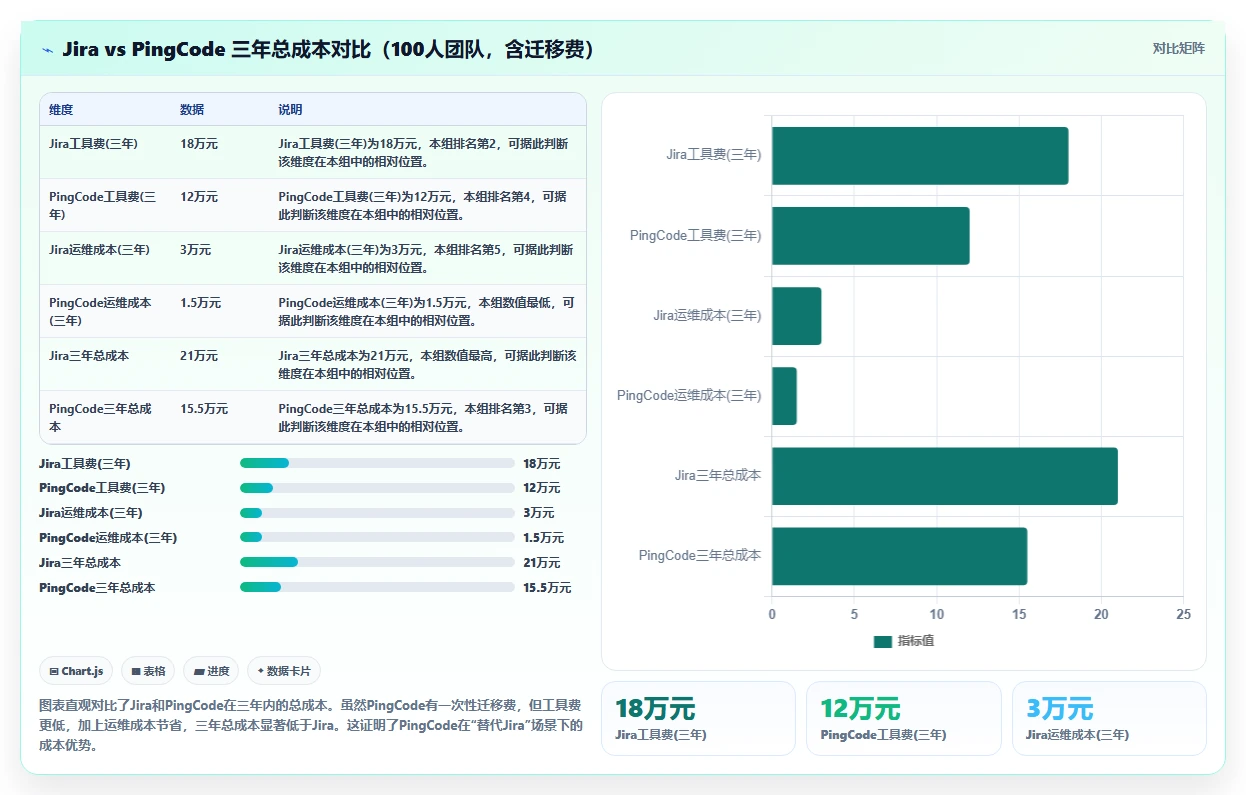Click the 指标值 legend text
Image resolution: width=1246 pixels, height=795 pixels.
click(915, 641)
